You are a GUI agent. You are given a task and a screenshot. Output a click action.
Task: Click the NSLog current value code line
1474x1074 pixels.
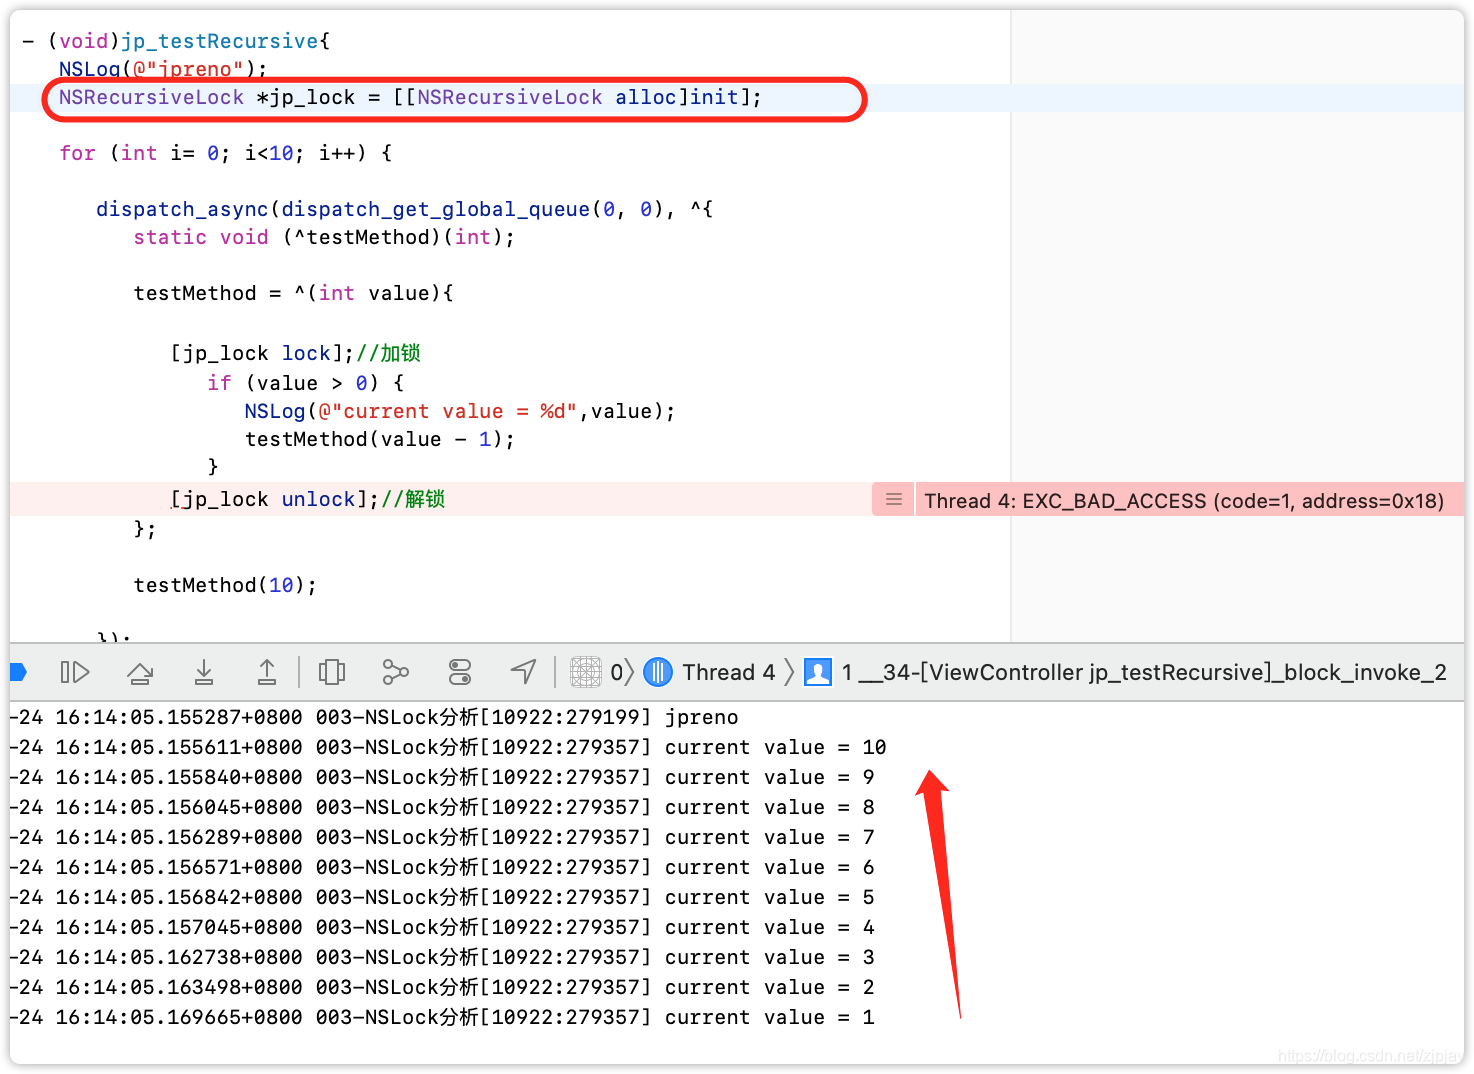(460, 411)
